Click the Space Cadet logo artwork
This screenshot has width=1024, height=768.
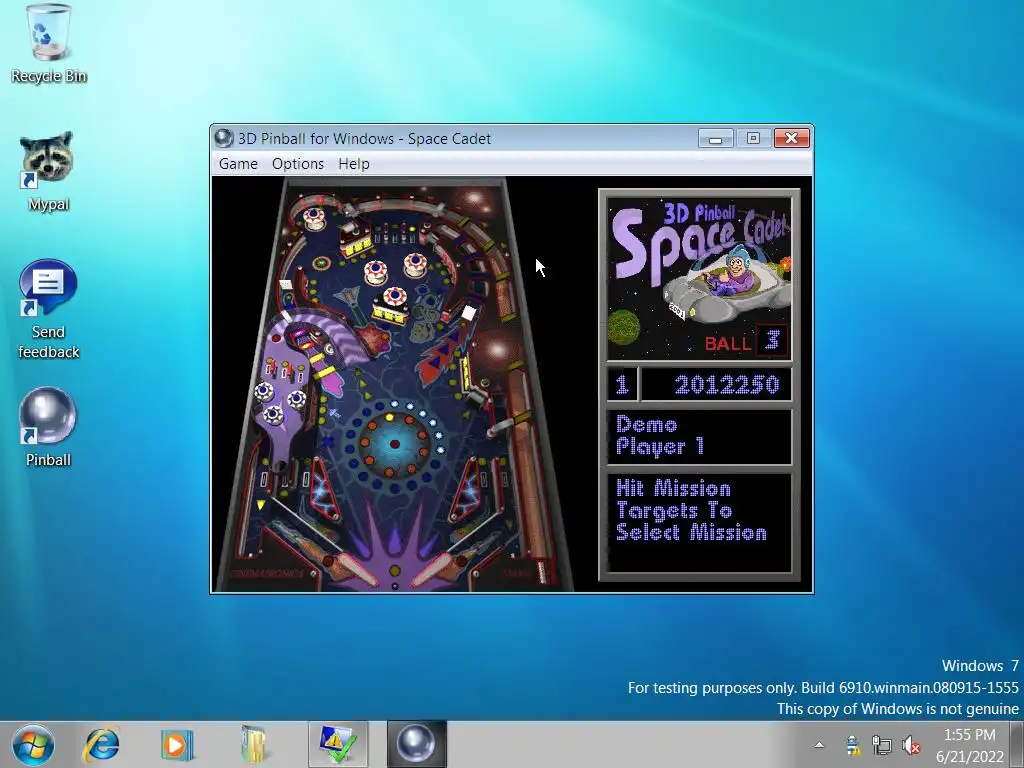699,280
